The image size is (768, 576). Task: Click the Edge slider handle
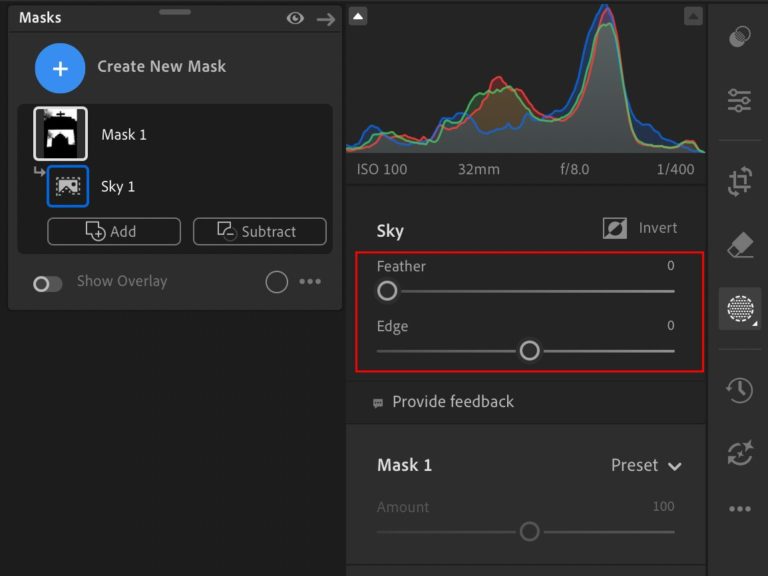(529, 351)
